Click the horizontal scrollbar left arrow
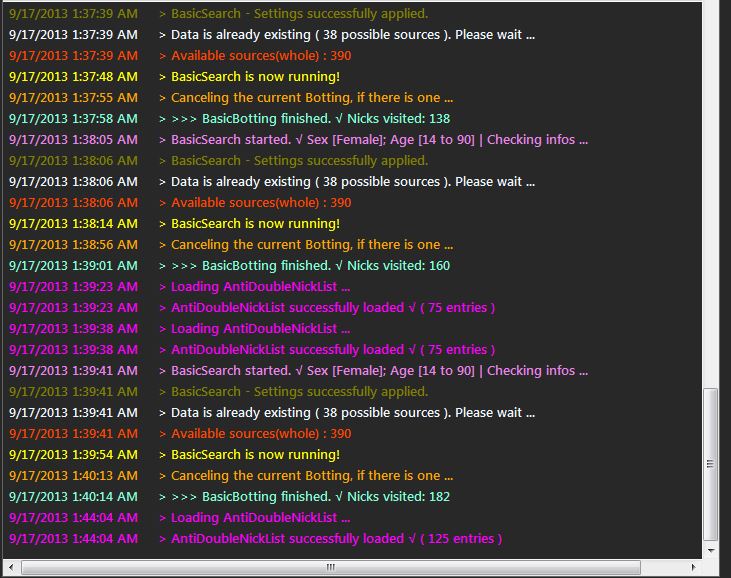Viewport: 731px width, 578px height. (x=11, y=567)
